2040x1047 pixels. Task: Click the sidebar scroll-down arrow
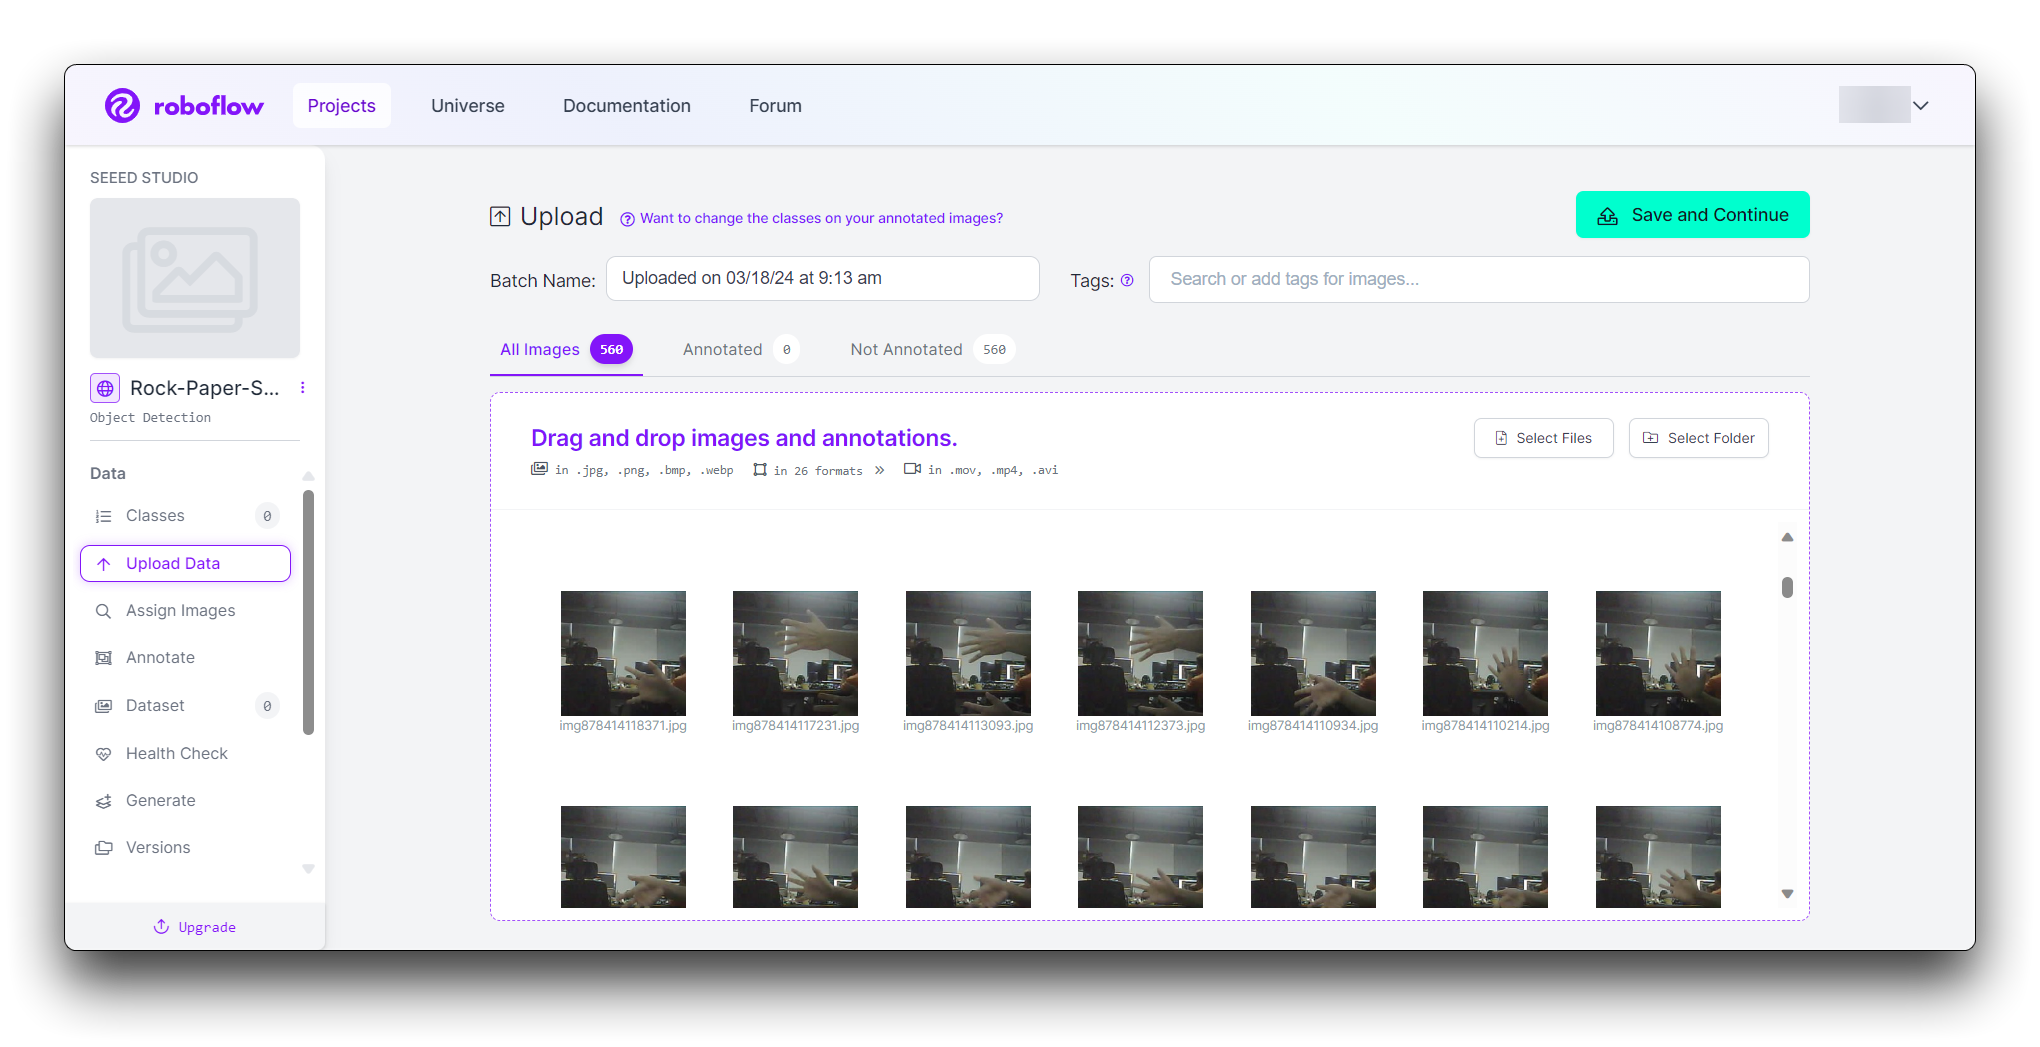(309, 869)
